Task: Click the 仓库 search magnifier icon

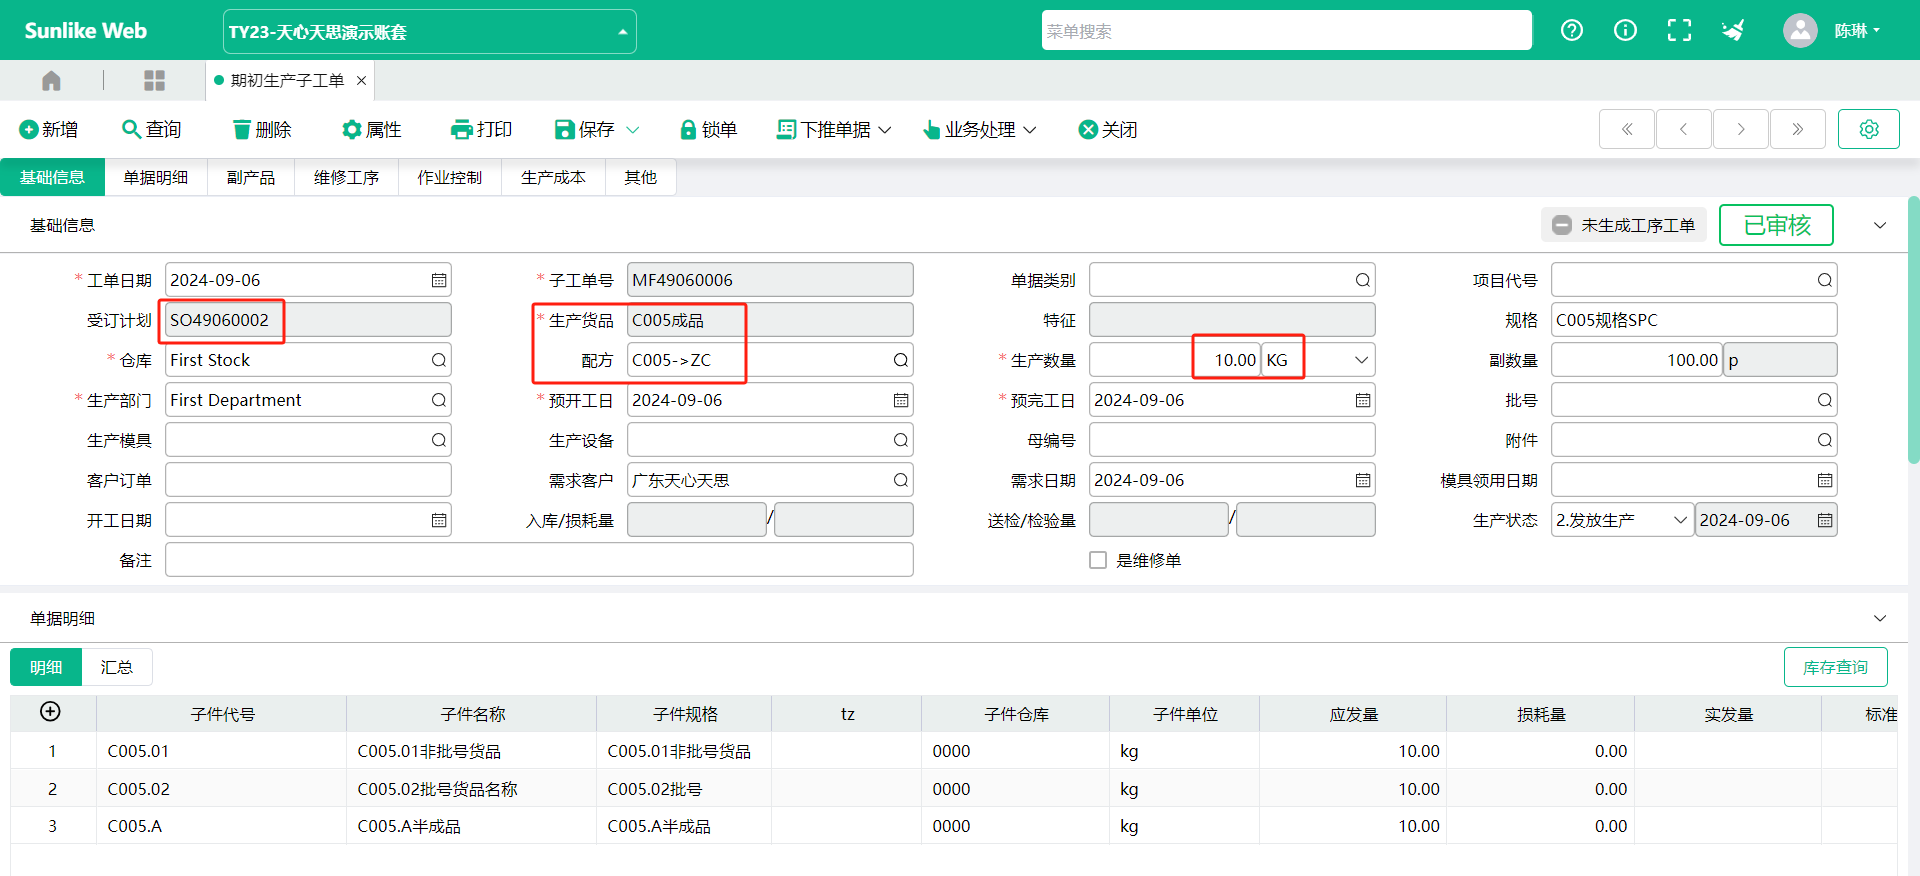Action: (x=438, y=360)
